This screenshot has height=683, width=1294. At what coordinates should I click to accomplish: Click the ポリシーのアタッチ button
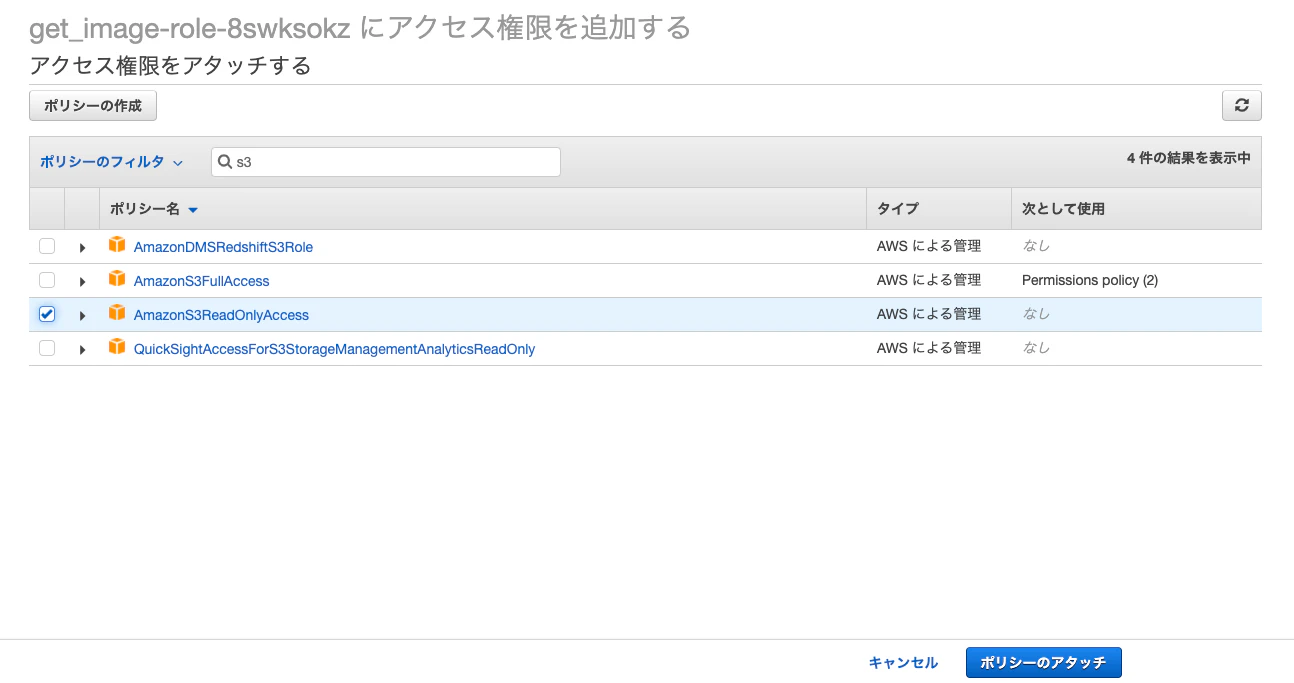1043,662
